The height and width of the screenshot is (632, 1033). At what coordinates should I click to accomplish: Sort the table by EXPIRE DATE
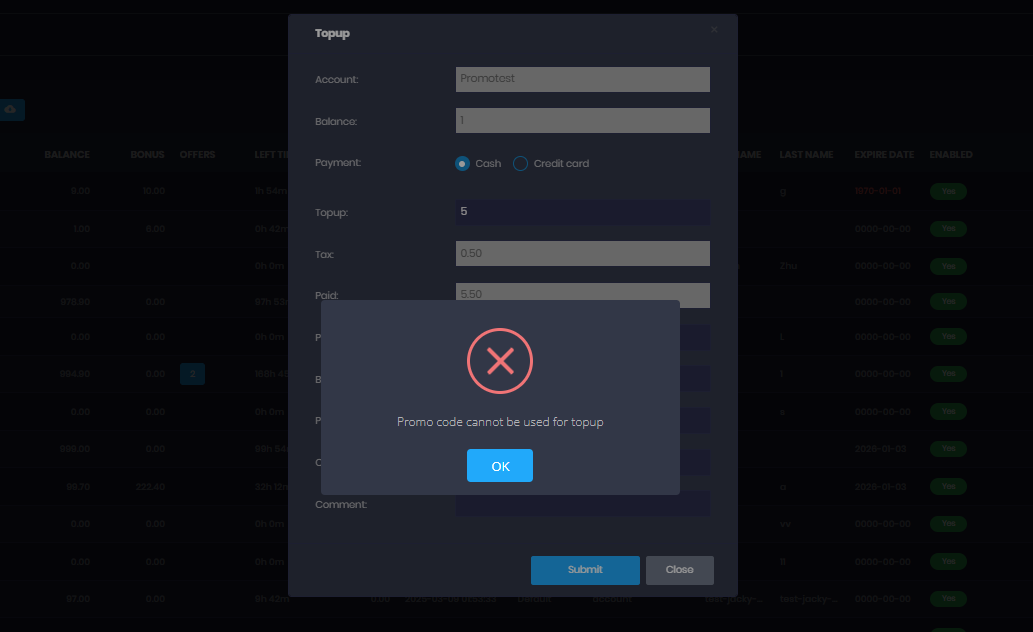884,154
